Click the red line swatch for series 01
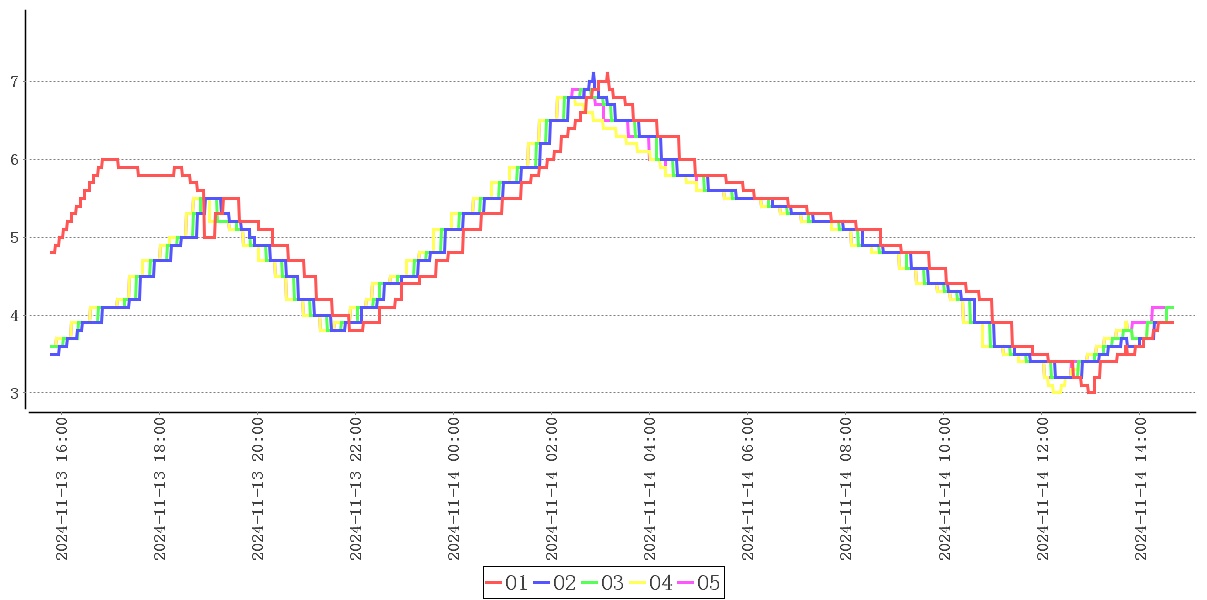Viewport: 1207px width, 600px height. (494, 583)
